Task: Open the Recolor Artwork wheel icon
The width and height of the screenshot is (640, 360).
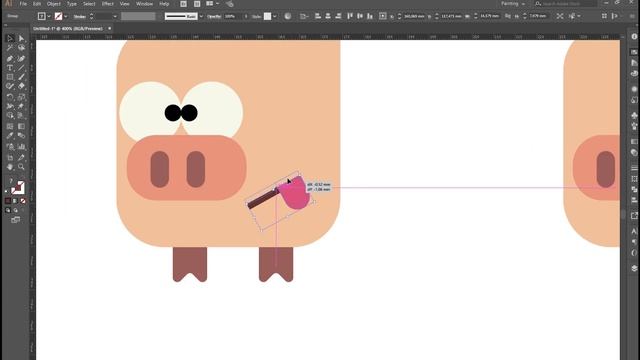Action: click(288, 16)
